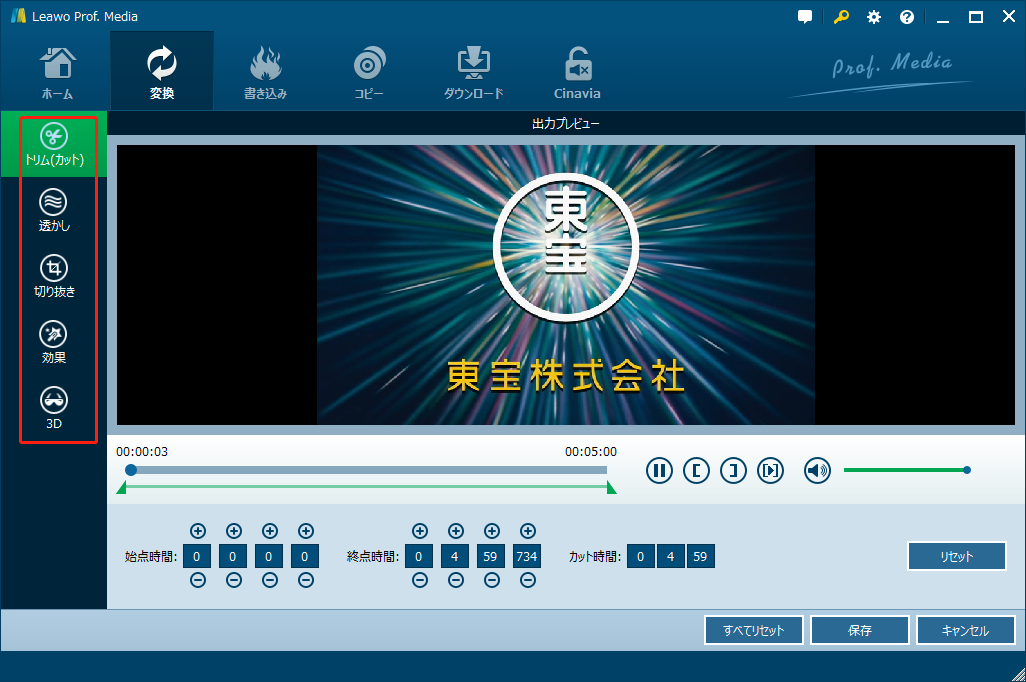This screenshot has height=682, width=1026.
Task: Decrease 始点時間 hours with minus
Action: coord(198,580)
